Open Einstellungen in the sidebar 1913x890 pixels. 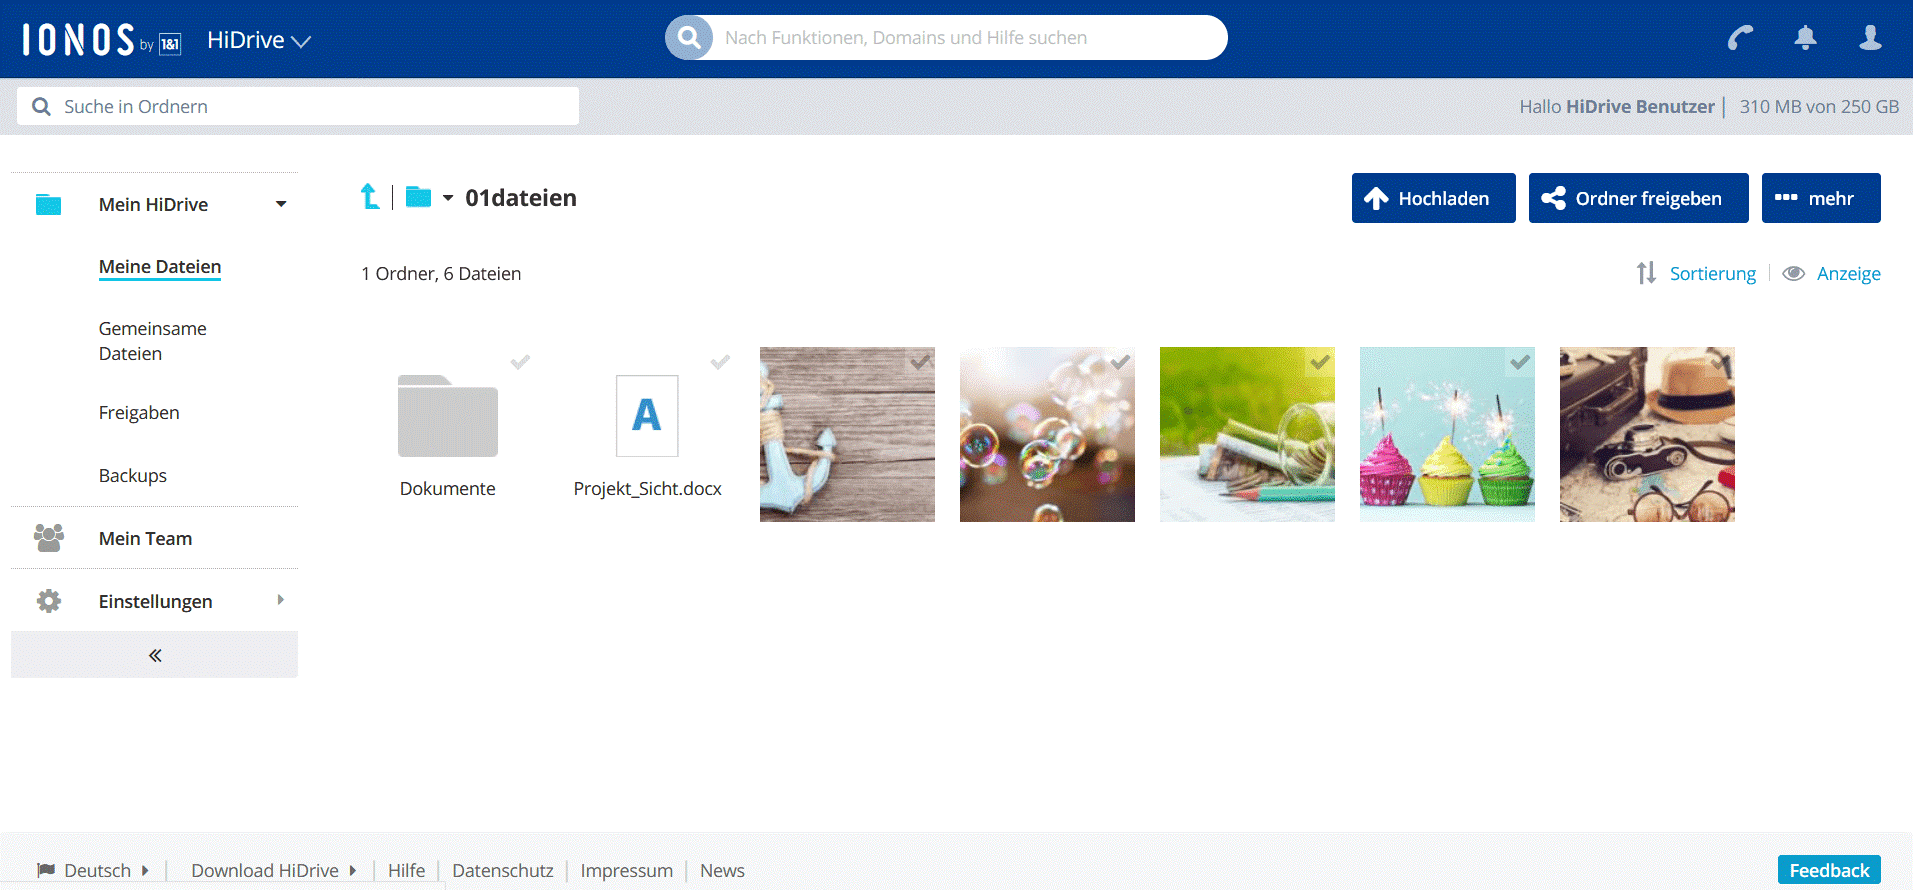pos(155,601)
